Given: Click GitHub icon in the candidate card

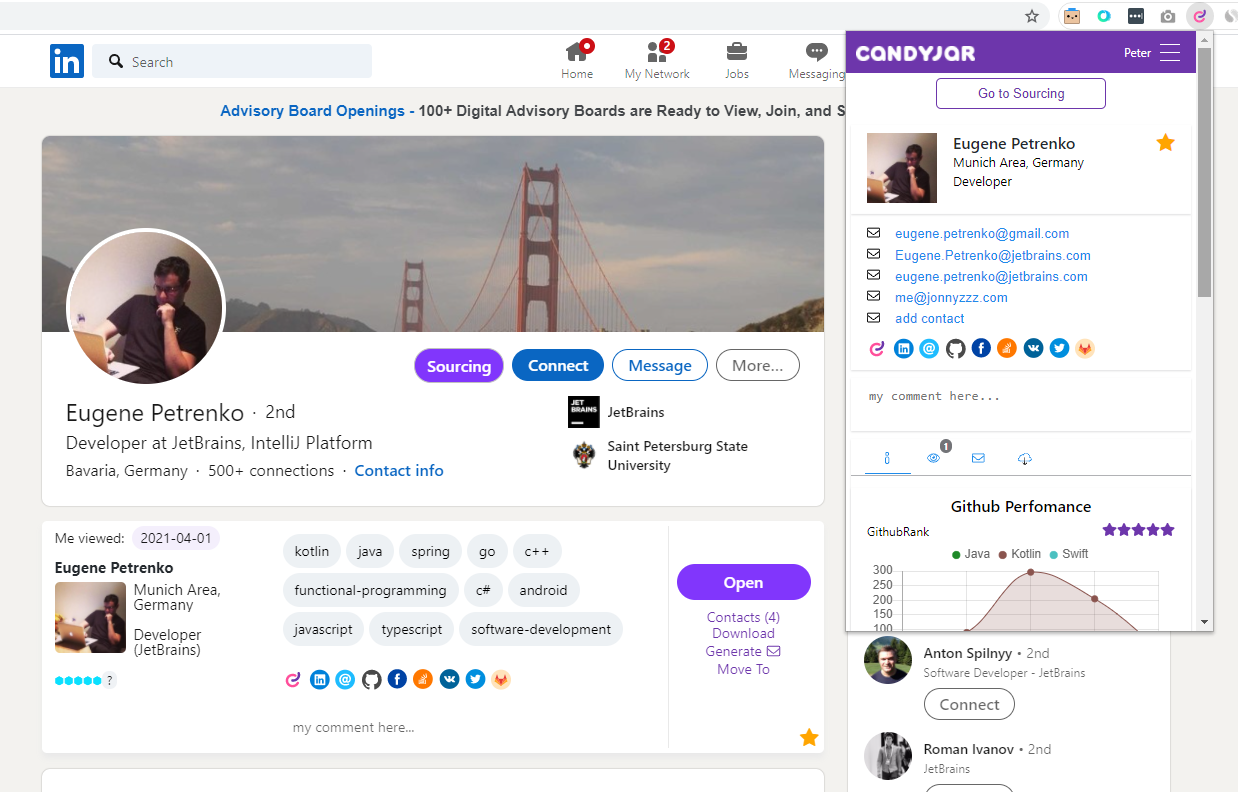Looking at the screenshot, I should coord(372,680).
